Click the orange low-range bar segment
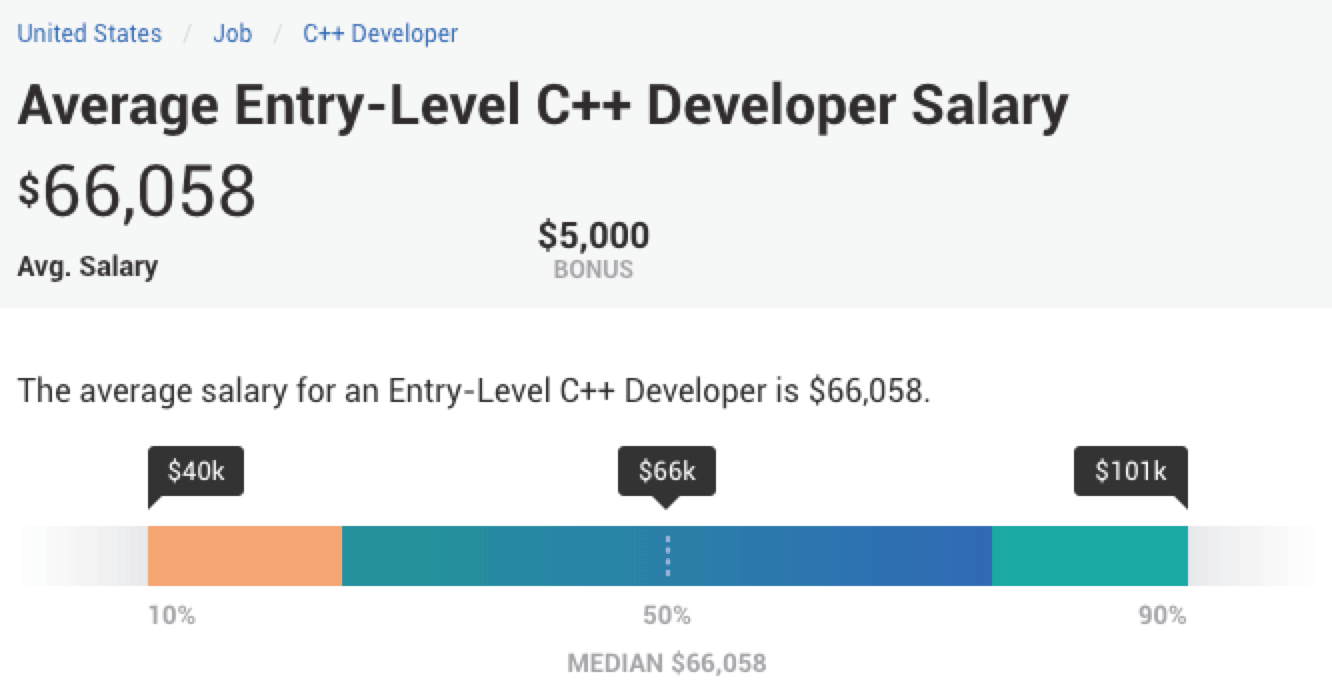Image resolution: width=1332 pixels, height=696 pixels. click(x=245, y=555)
